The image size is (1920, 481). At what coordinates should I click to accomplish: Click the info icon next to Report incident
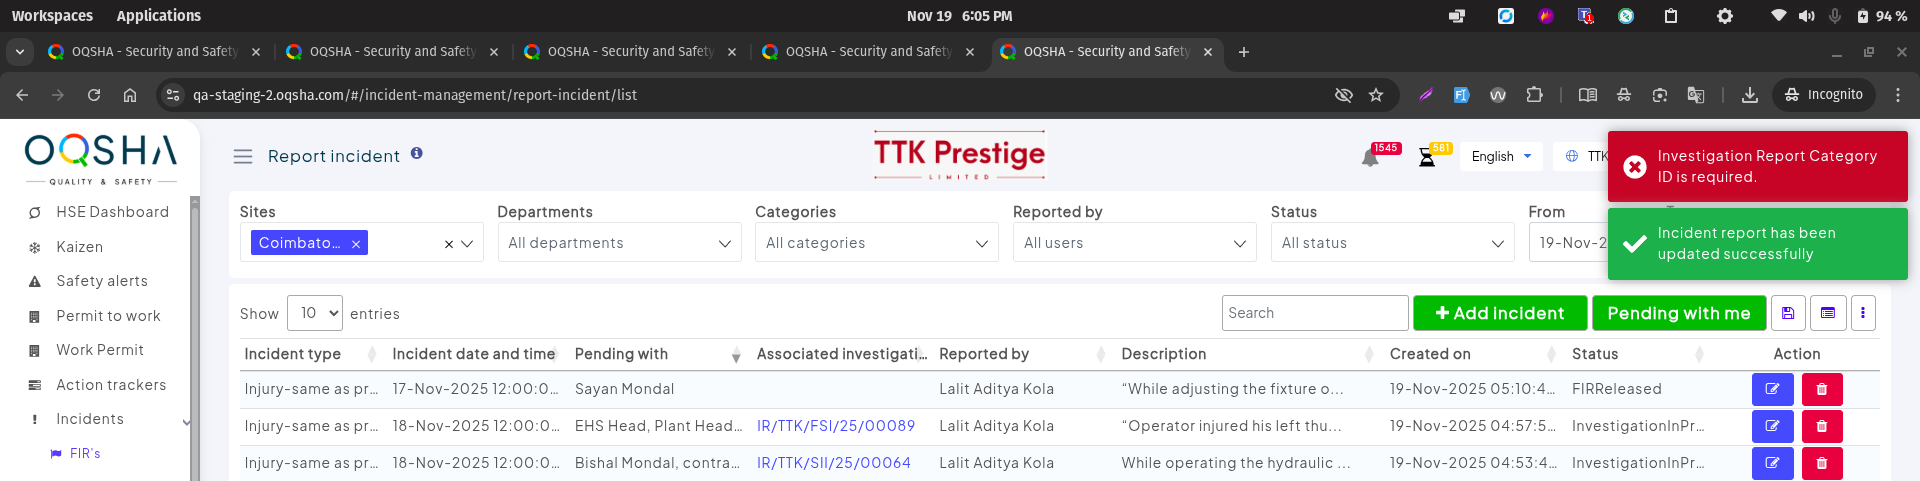[417, 154]
